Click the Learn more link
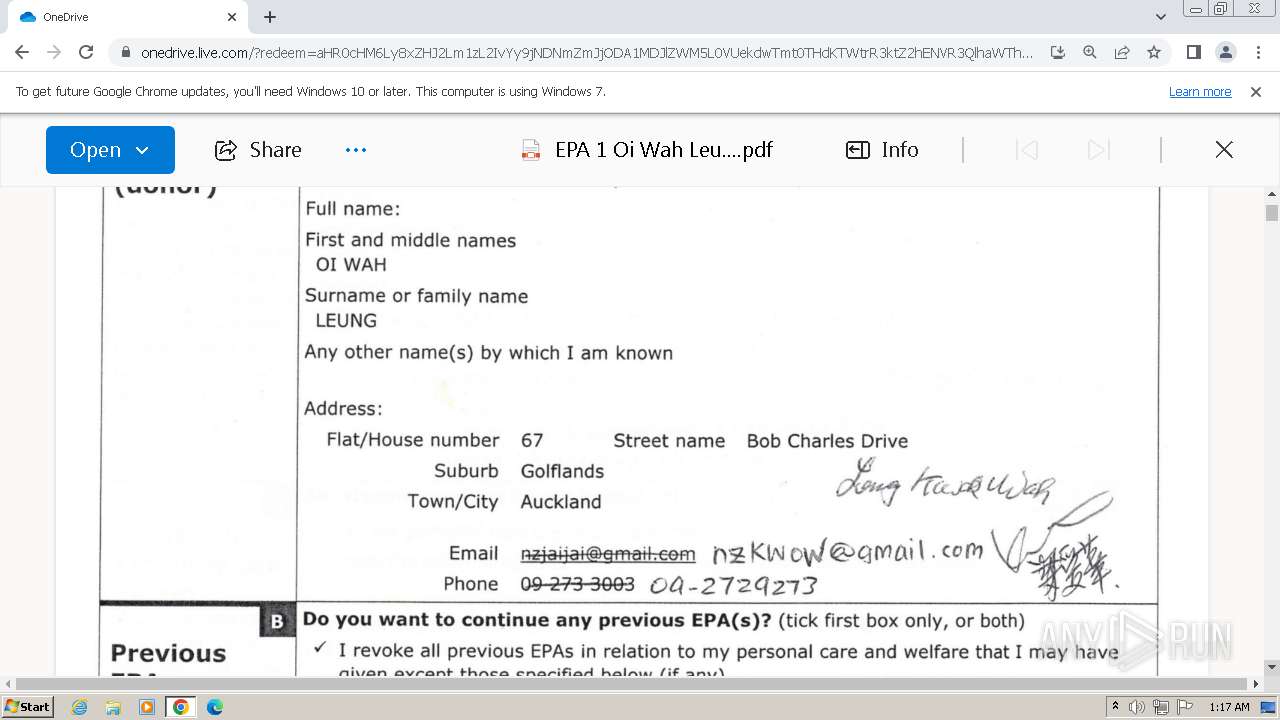 pyautogui.click(x=1200, y=91)
